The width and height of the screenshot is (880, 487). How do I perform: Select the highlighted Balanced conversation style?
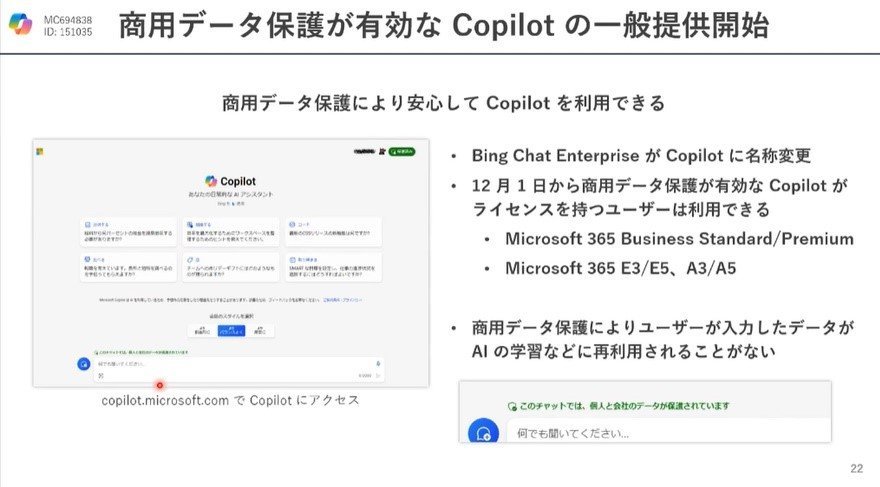pyautogui.click(x=231, y=330)
